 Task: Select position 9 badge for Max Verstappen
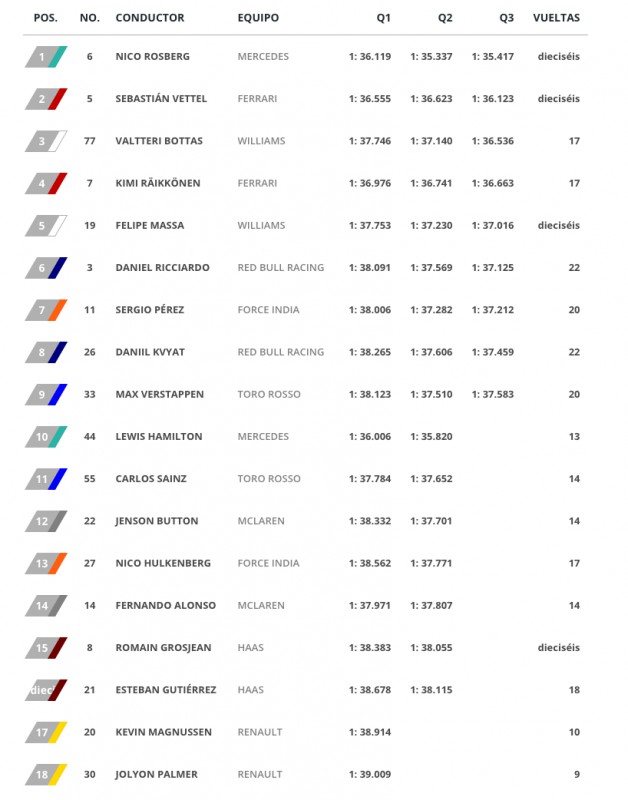(x=46, y=394)
